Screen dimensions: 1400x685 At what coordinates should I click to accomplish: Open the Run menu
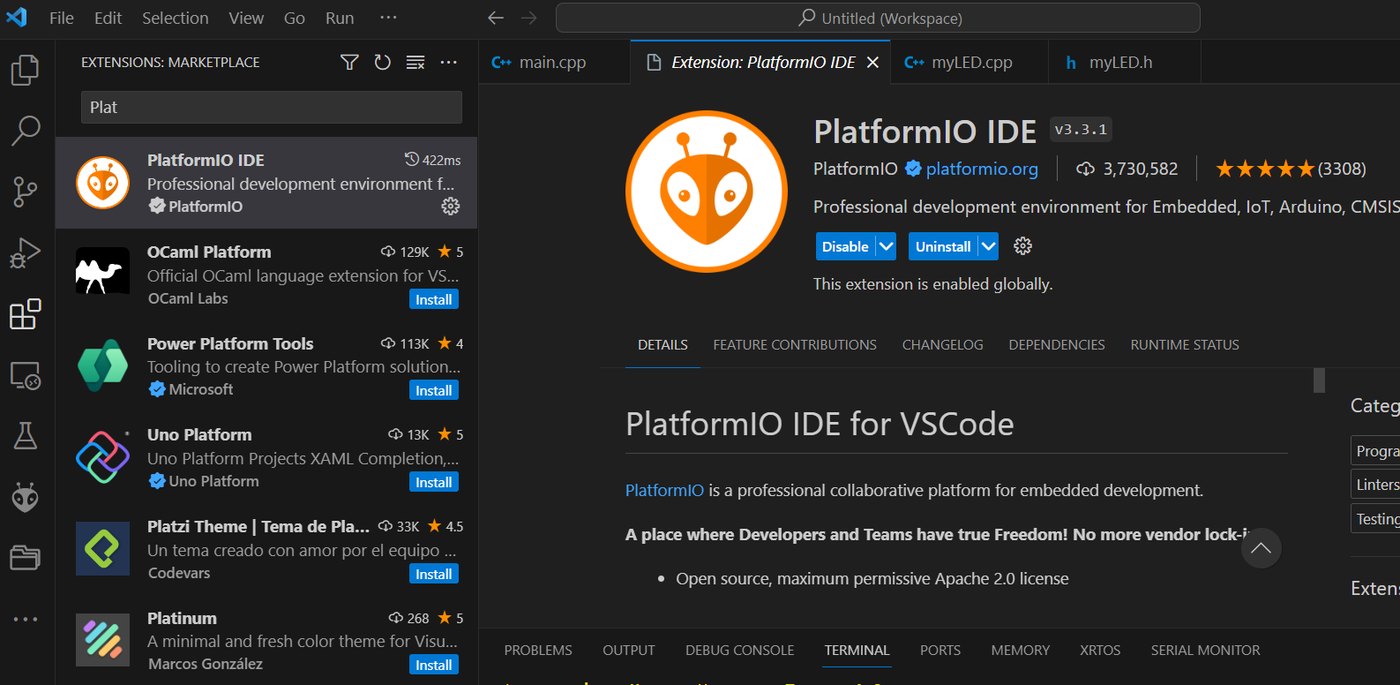point(340,18)
